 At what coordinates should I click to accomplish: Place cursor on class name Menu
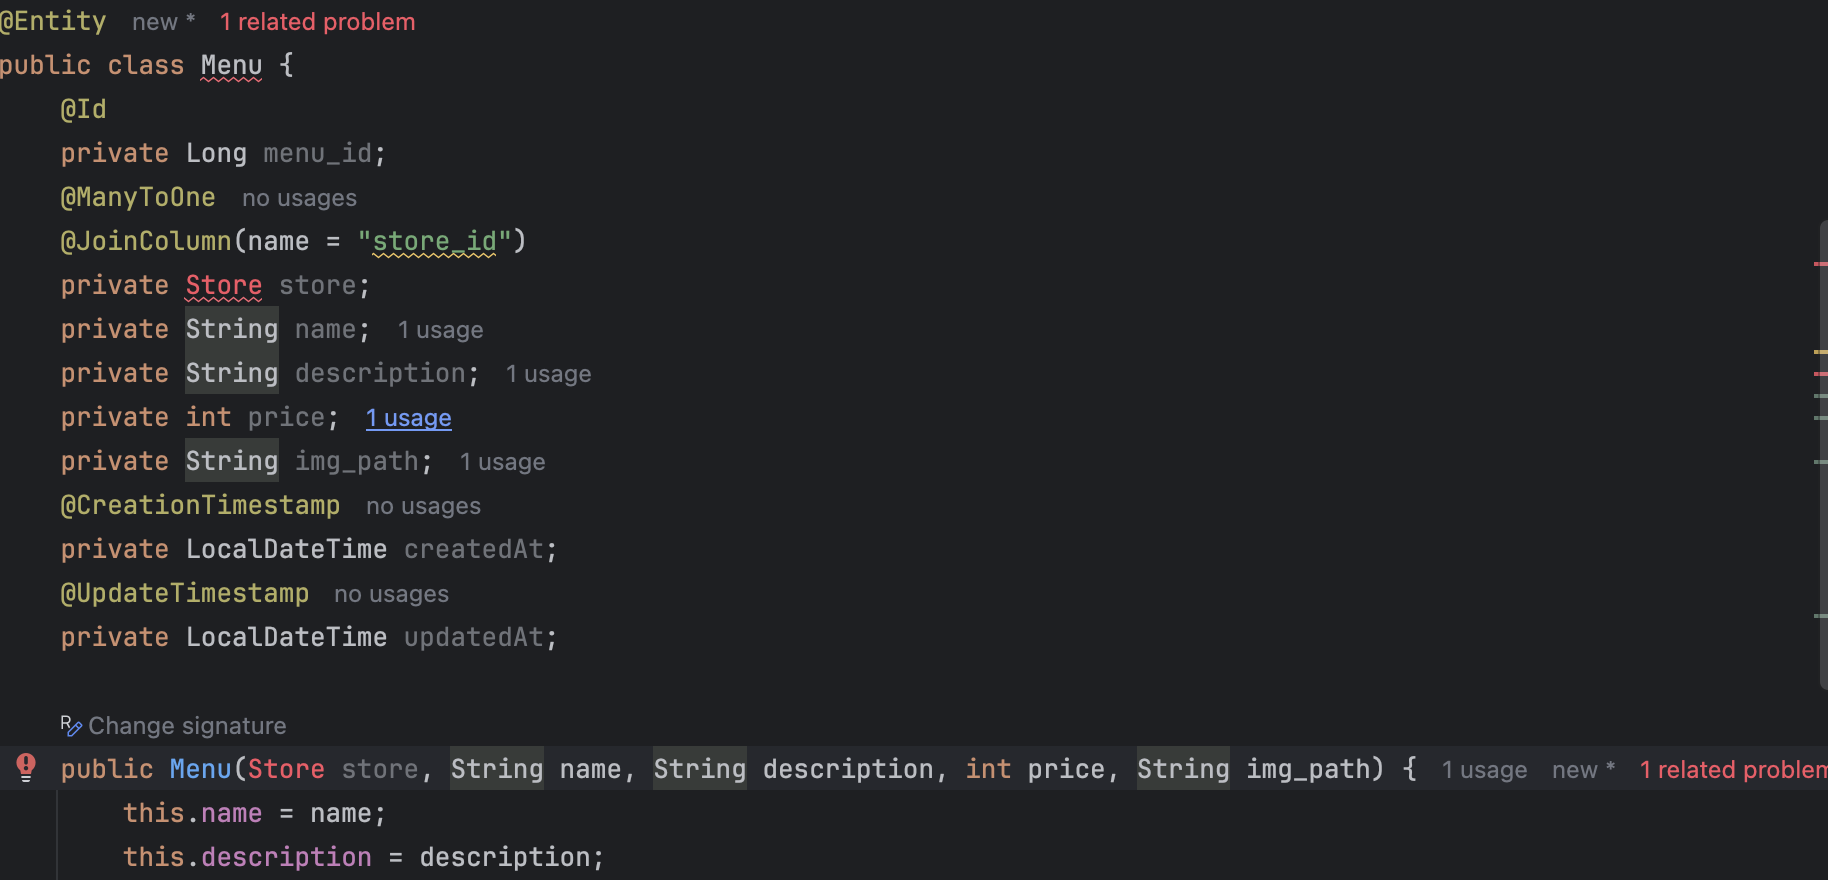pos(231,66)
